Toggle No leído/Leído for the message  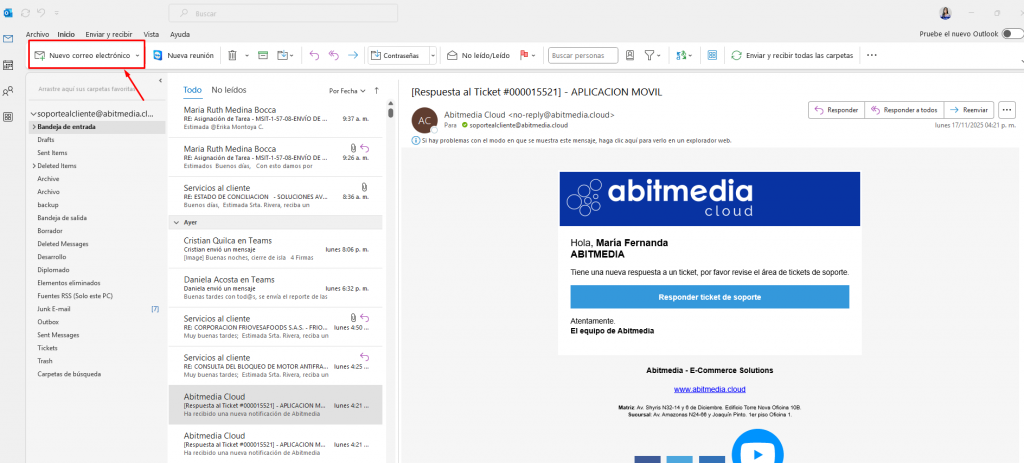click(478, 55)
